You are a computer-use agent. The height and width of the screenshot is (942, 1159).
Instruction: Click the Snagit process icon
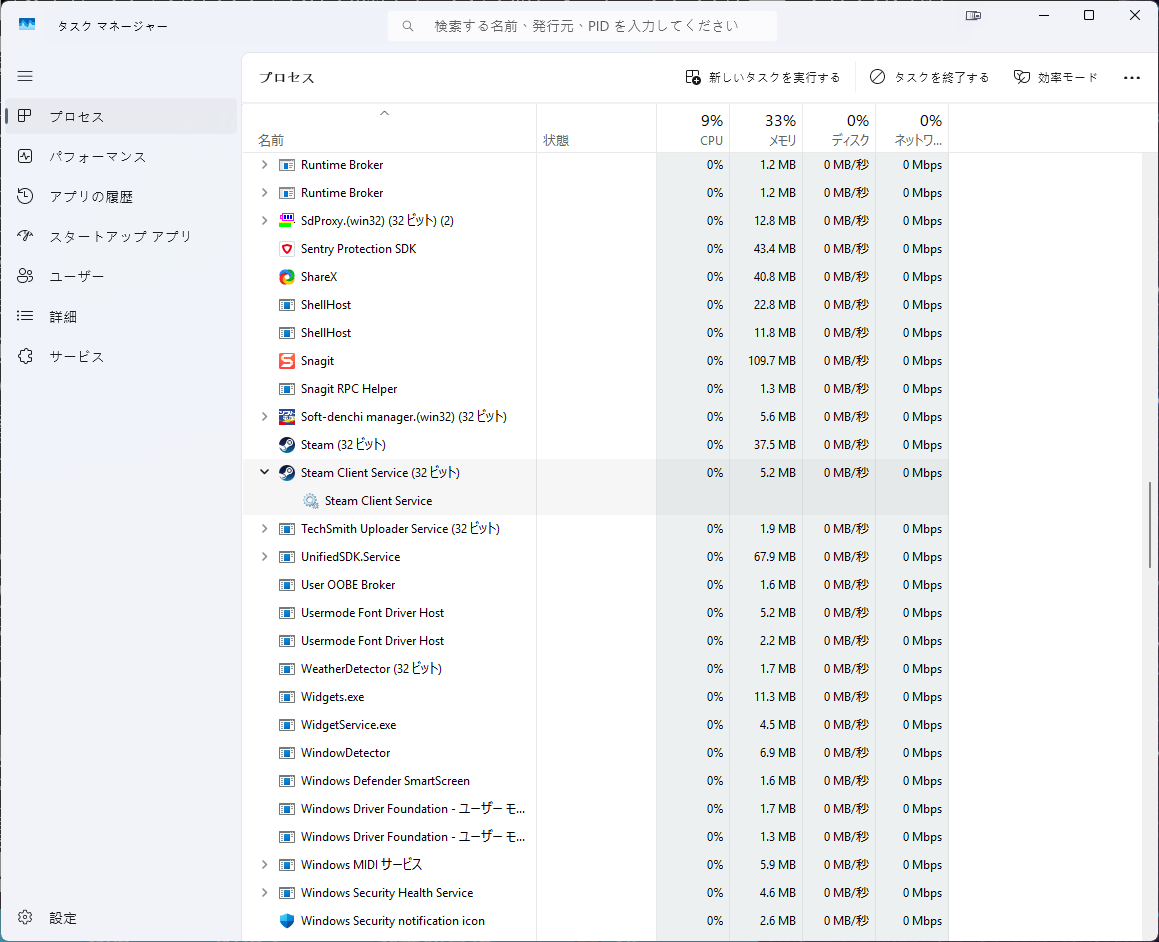click(x=287, y=361)
